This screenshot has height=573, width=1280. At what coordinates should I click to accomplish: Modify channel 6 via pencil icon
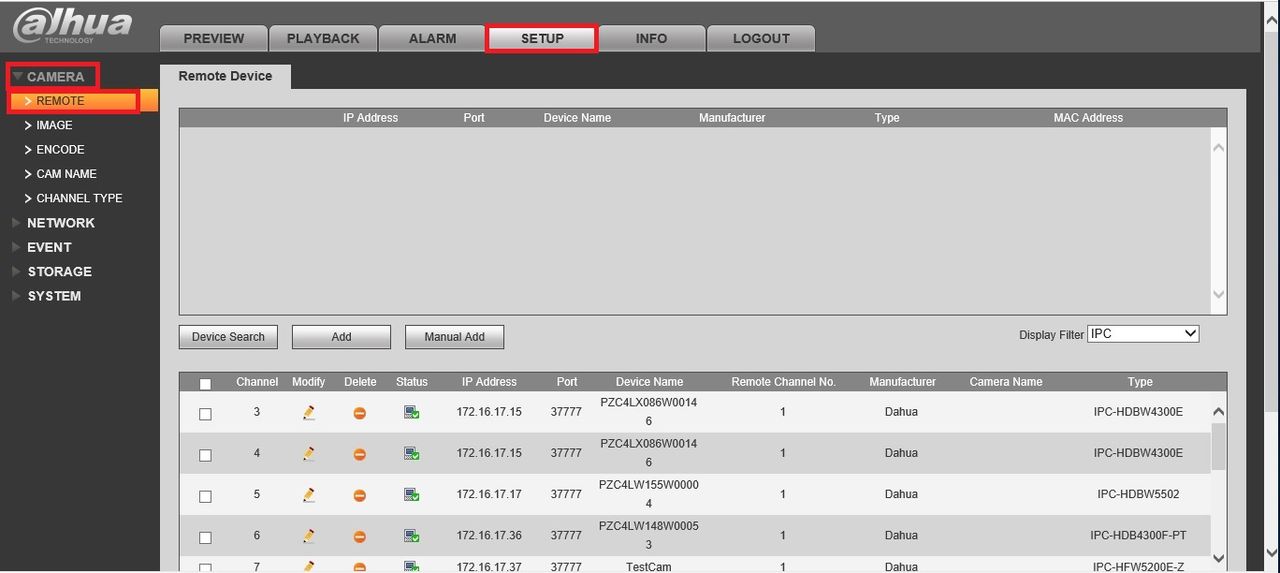(309, 536)
